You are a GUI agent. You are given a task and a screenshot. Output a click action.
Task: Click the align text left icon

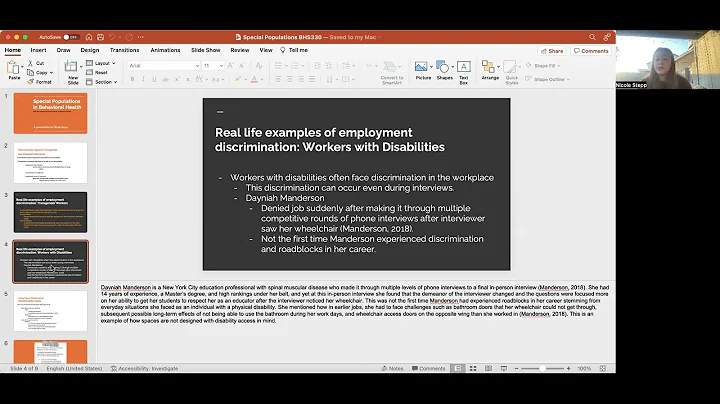coord(278,79)
